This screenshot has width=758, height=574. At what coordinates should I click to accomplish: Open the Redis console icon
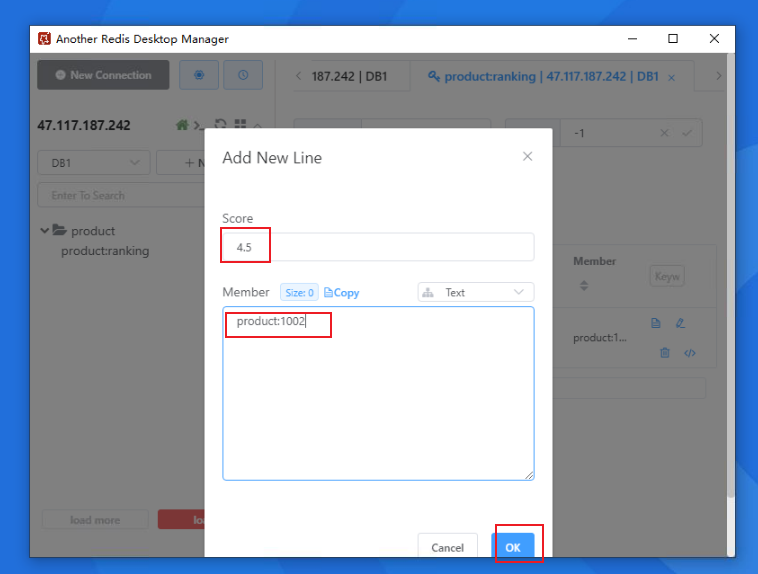pyautogui.click(x=198, y=125)
